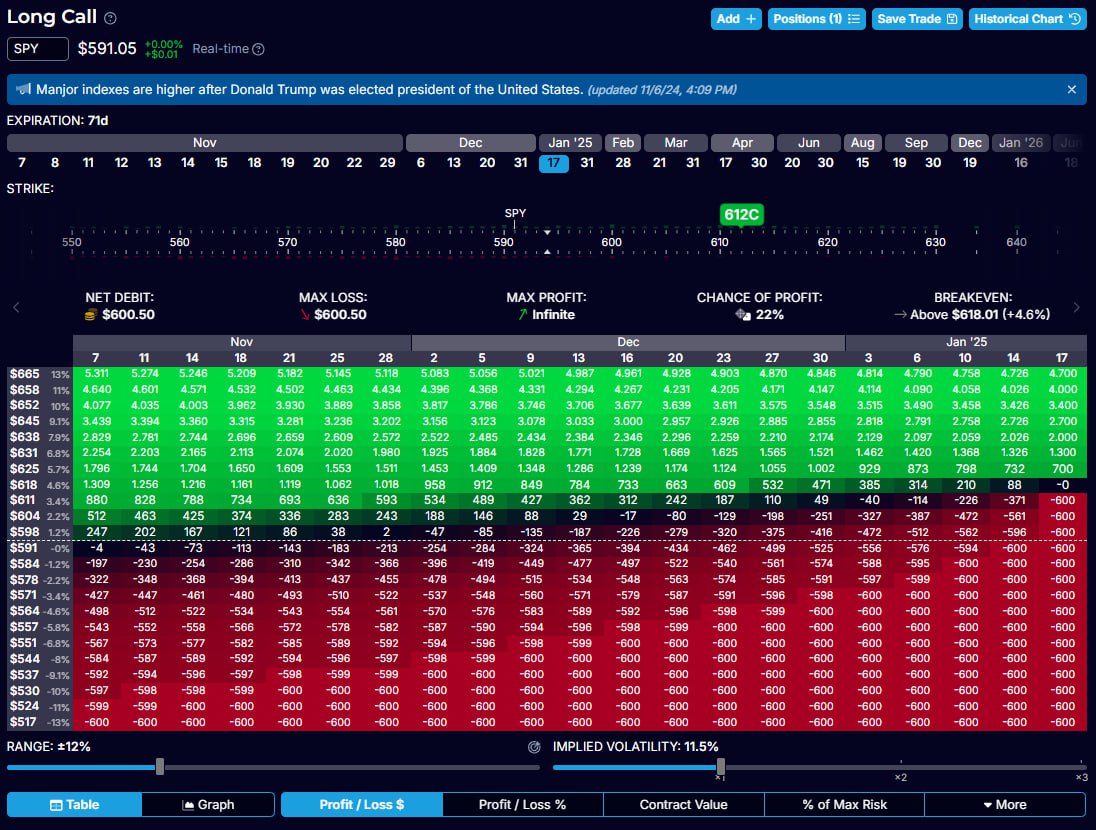Viewport: 1096px width, 830px height.
Task: Click the Real-time info question mark icon
Action: [258, 49]
